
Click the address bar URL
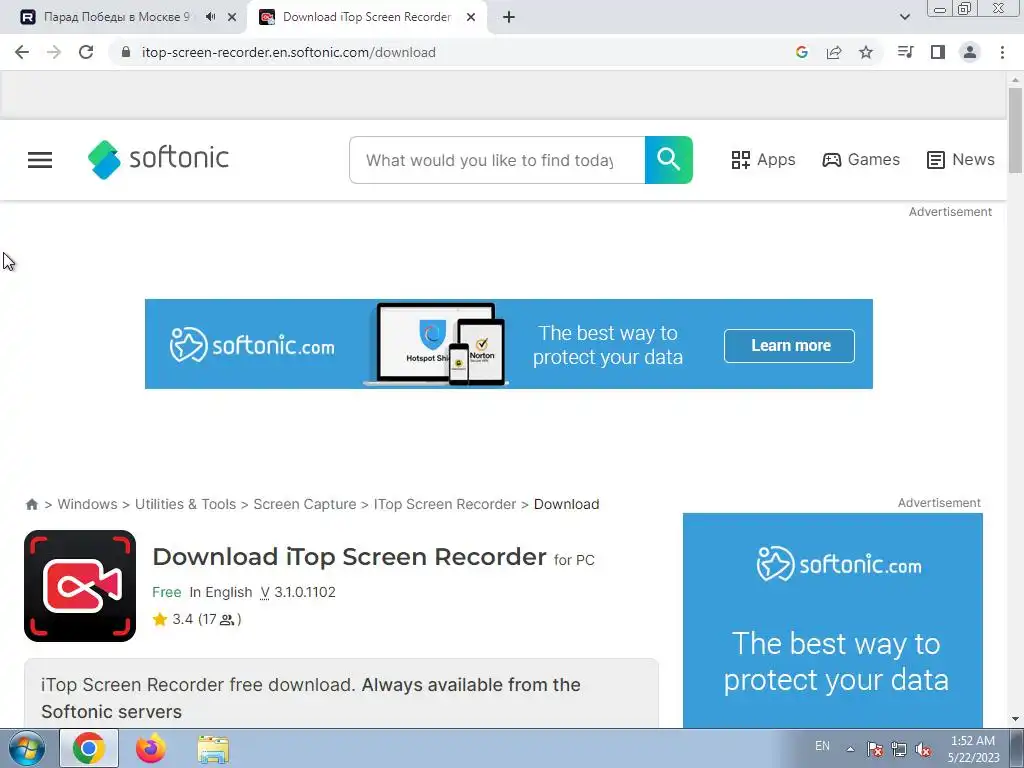289,52
